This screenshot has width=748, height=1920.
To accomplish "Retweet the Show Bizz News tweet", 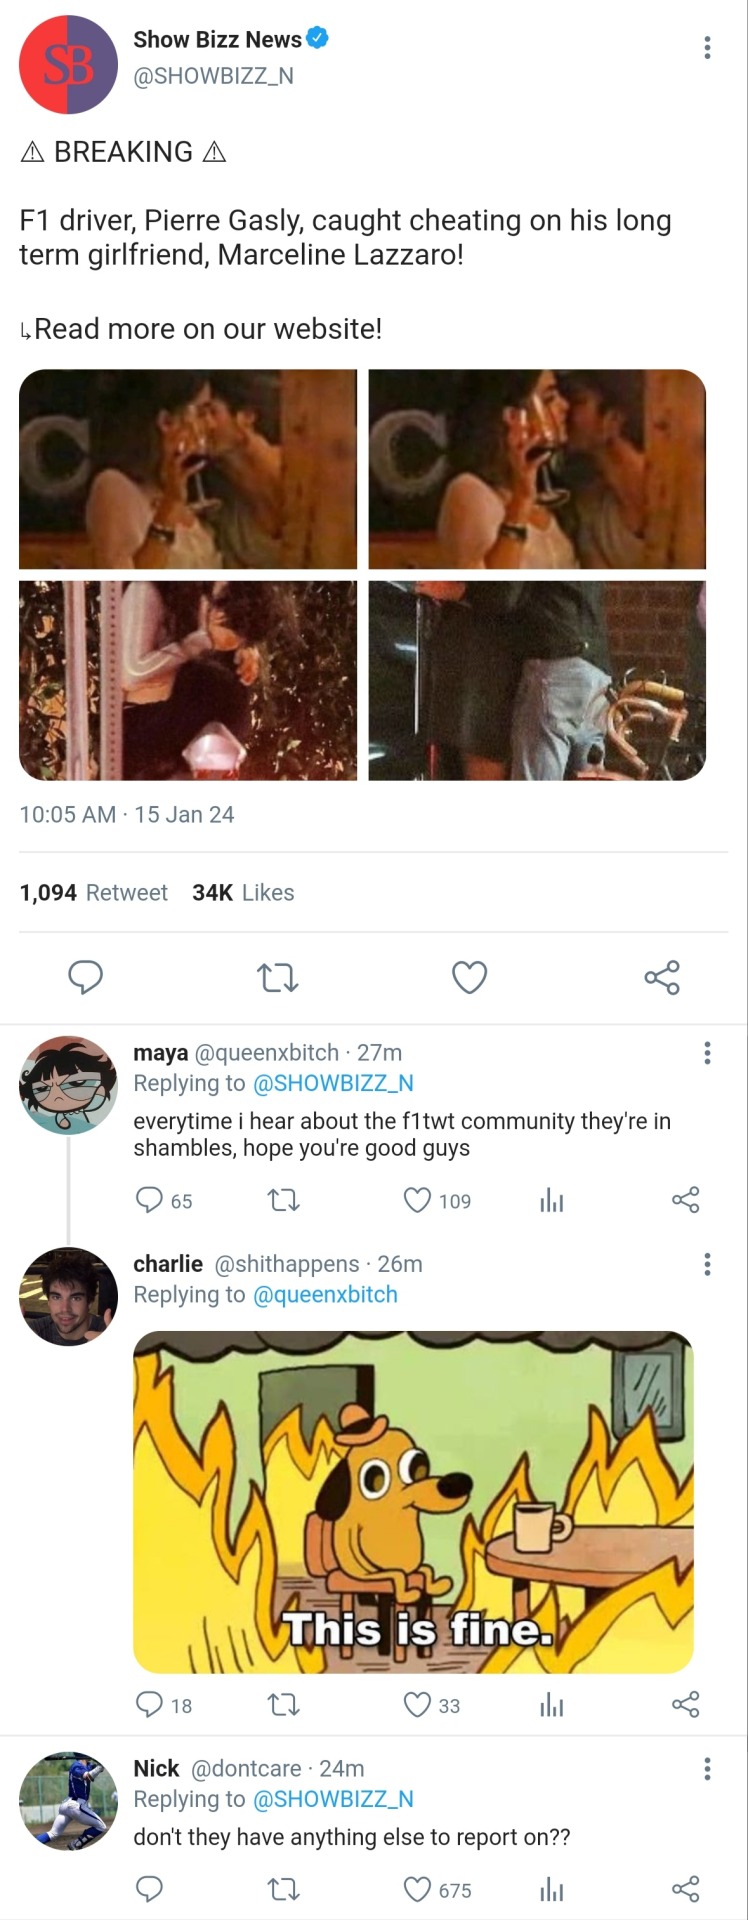I will tap(277, 977).
